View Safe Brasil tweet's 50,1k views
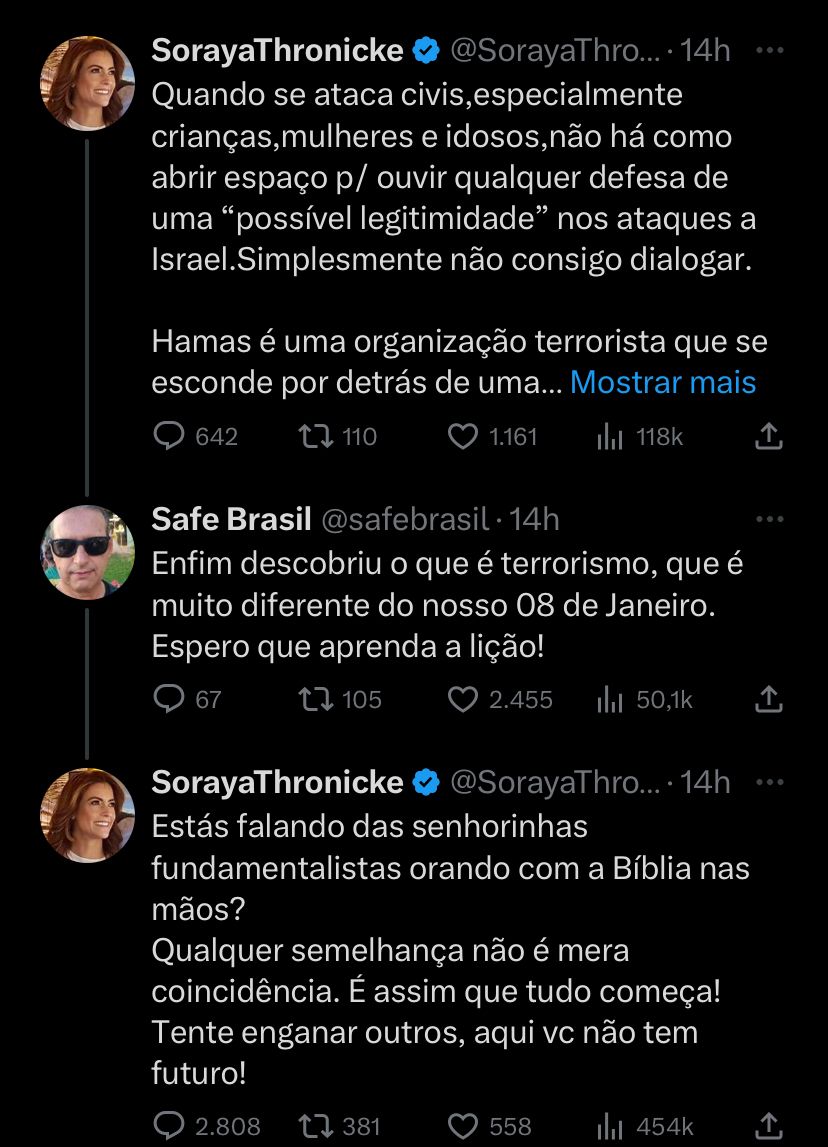This screenshot has width=828, height=1147. 610,699
